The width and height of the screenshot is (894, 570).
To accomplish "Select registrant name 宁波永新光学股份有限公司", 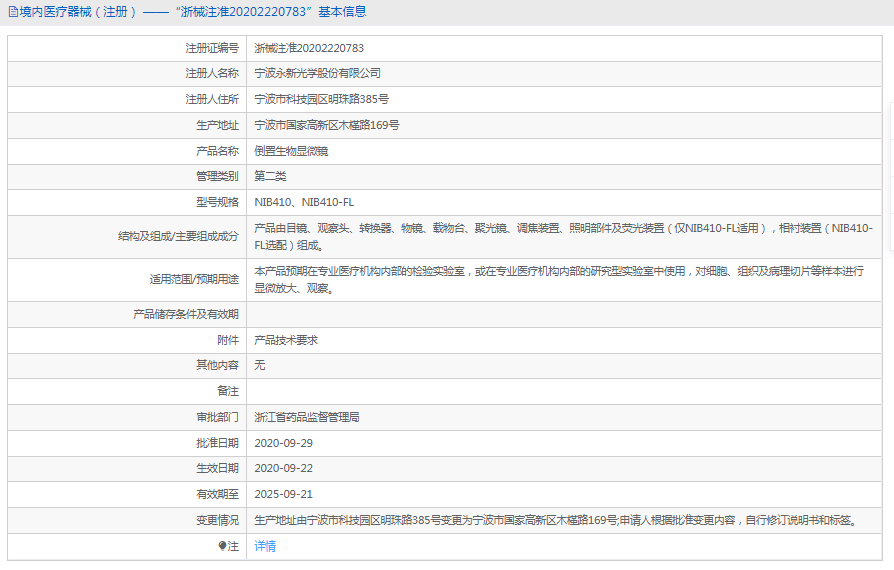I will point(318,74).
